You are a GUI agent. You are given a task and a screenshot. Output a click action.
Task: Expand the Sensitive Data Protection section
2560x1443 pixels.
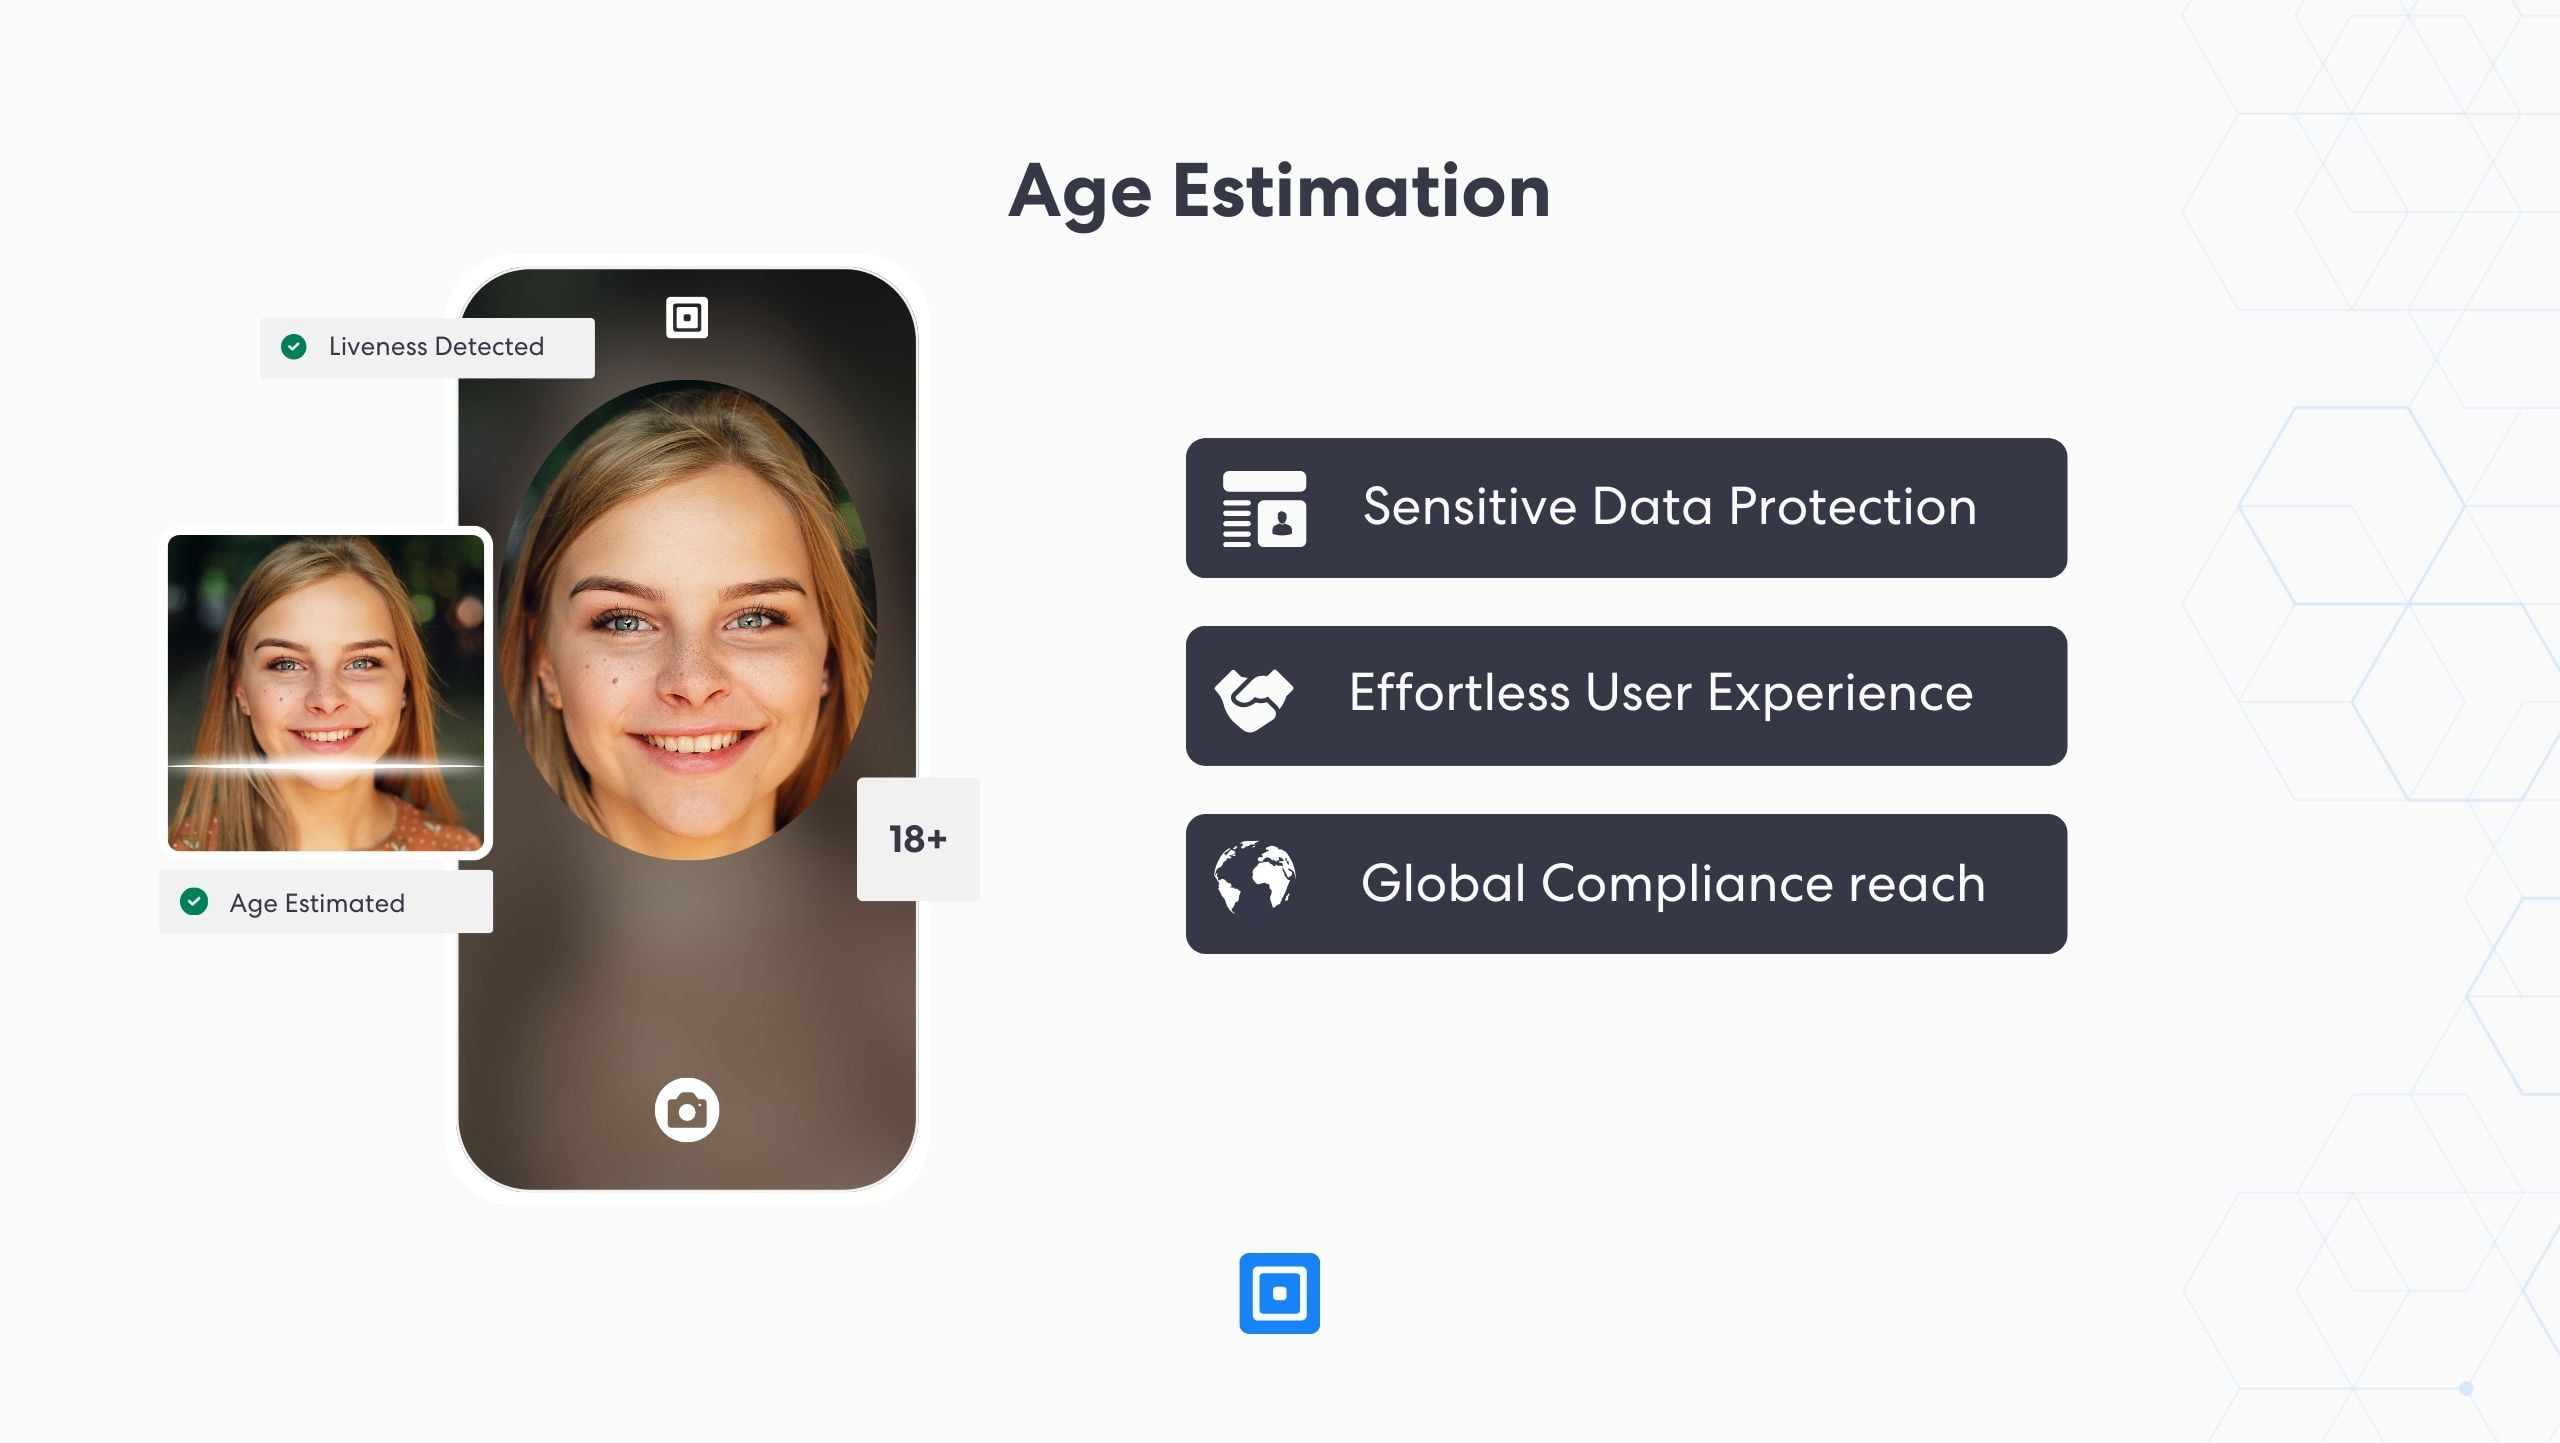point(1626,508)
